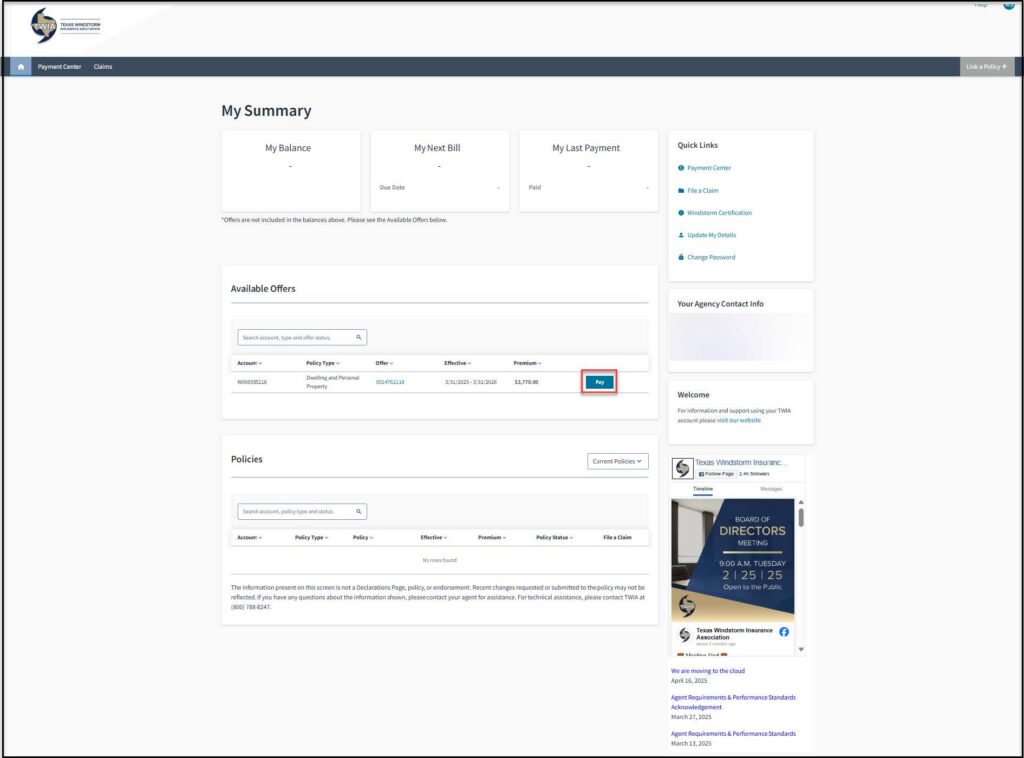This screenshot has height=758, width=1024.
Task: Click the home icon in navigation bar
Action: [x=20, y=67]
